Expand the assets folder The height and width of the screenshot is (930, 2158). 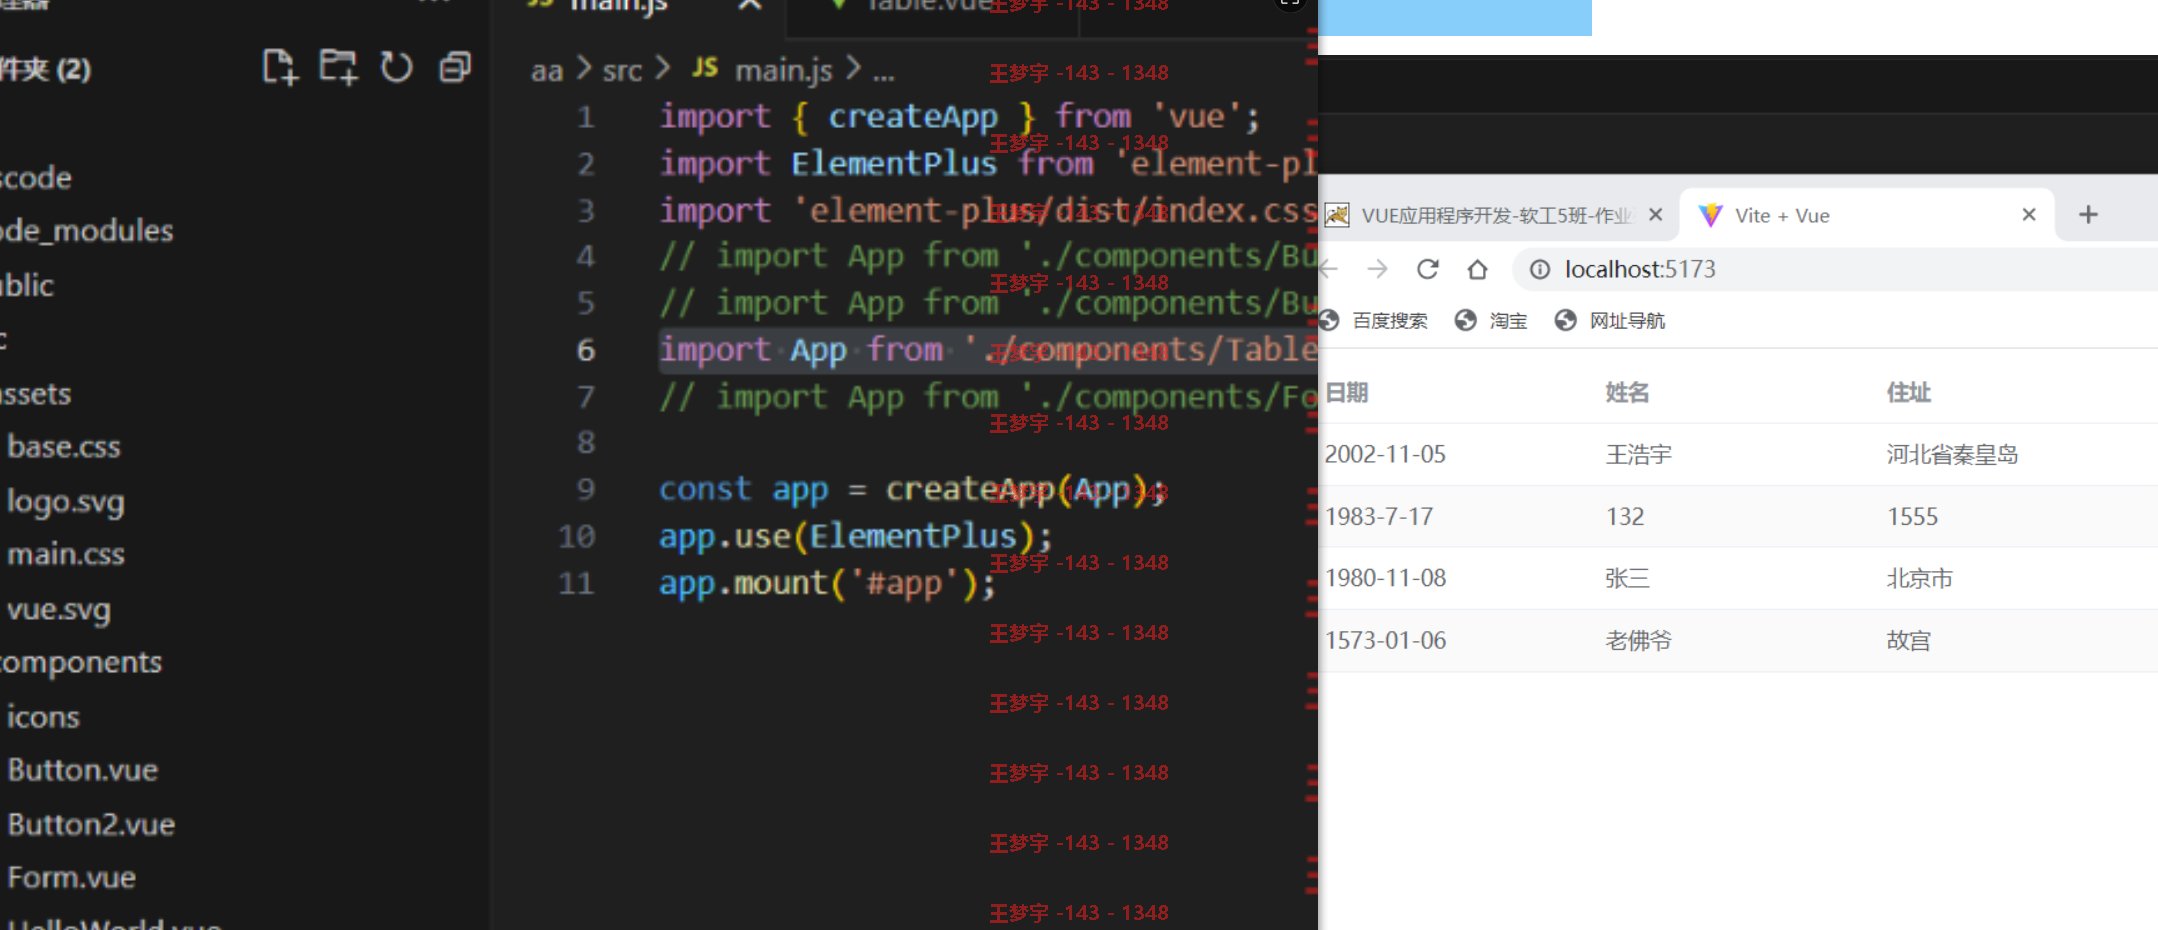point(36,394)
